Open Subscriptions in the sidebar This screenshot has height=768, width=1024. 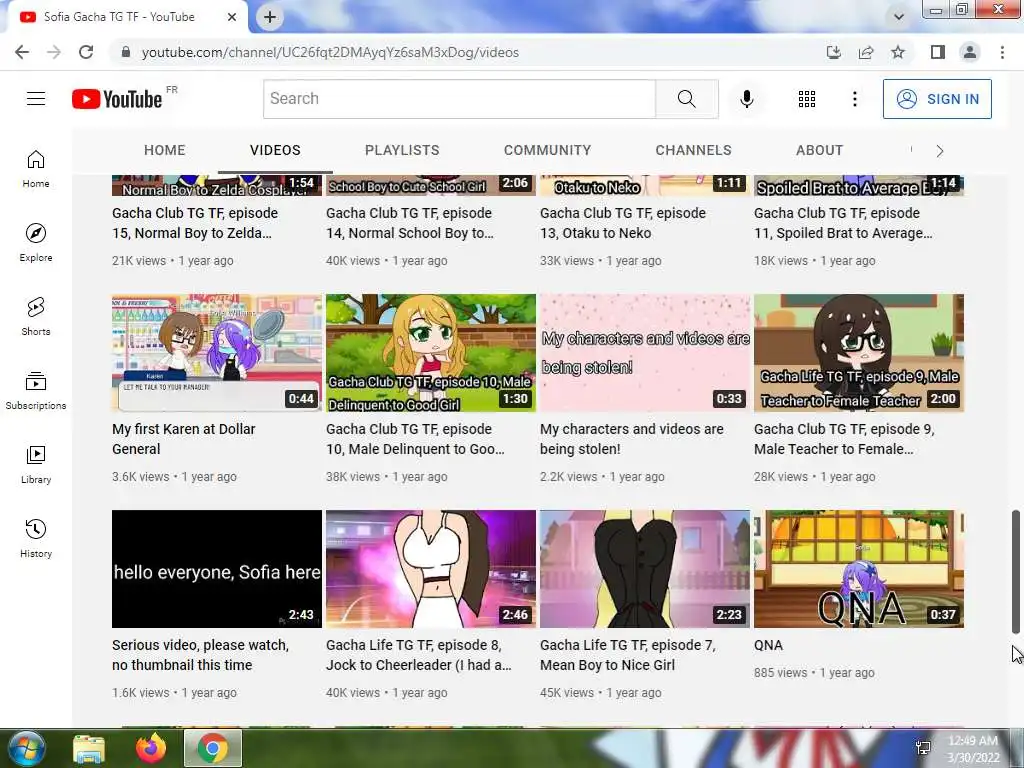[36, 390]
